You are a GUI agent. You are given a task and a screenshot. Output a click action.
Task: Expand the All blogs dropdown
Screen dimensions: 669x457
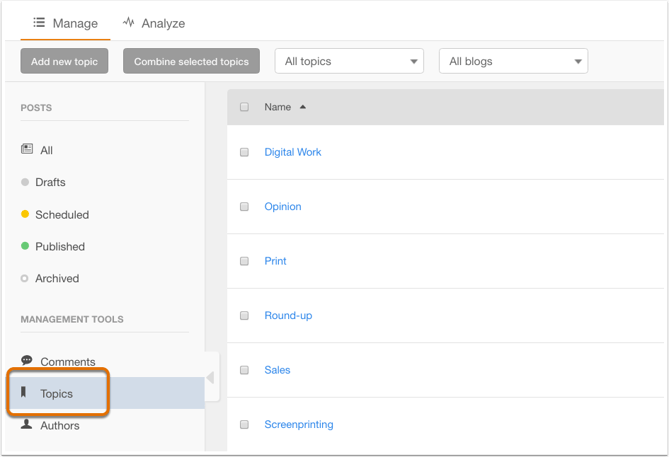tap(513, 61)
